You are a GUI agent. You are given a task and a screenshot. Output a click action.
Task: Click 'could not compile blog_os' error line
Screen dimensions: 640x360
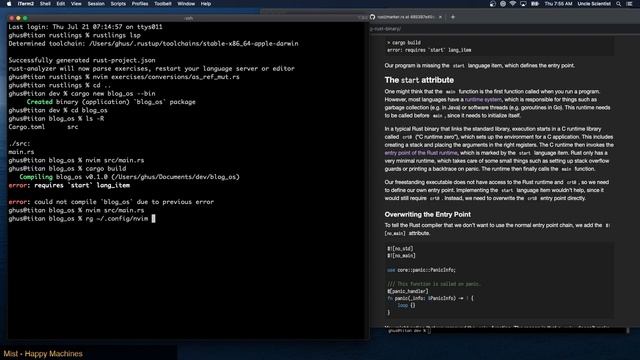pos(111,202)
